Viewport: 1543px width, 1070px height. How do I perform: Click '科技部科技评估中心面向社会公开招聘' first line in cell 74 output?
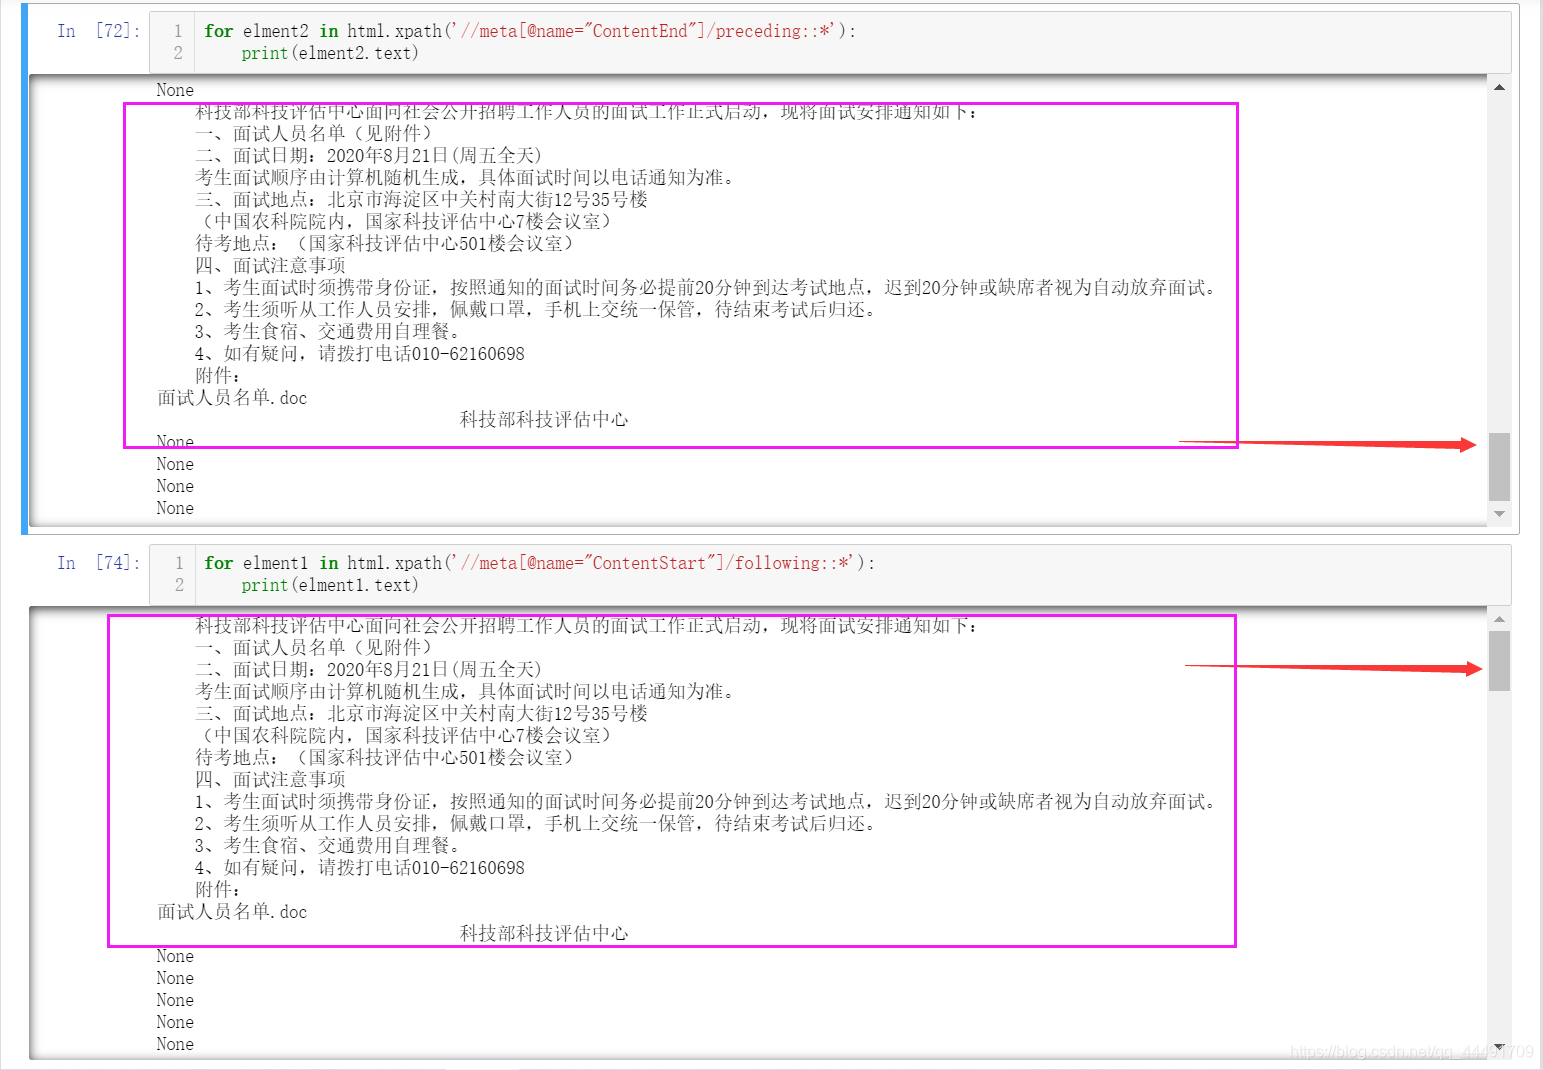coord(587,625)
